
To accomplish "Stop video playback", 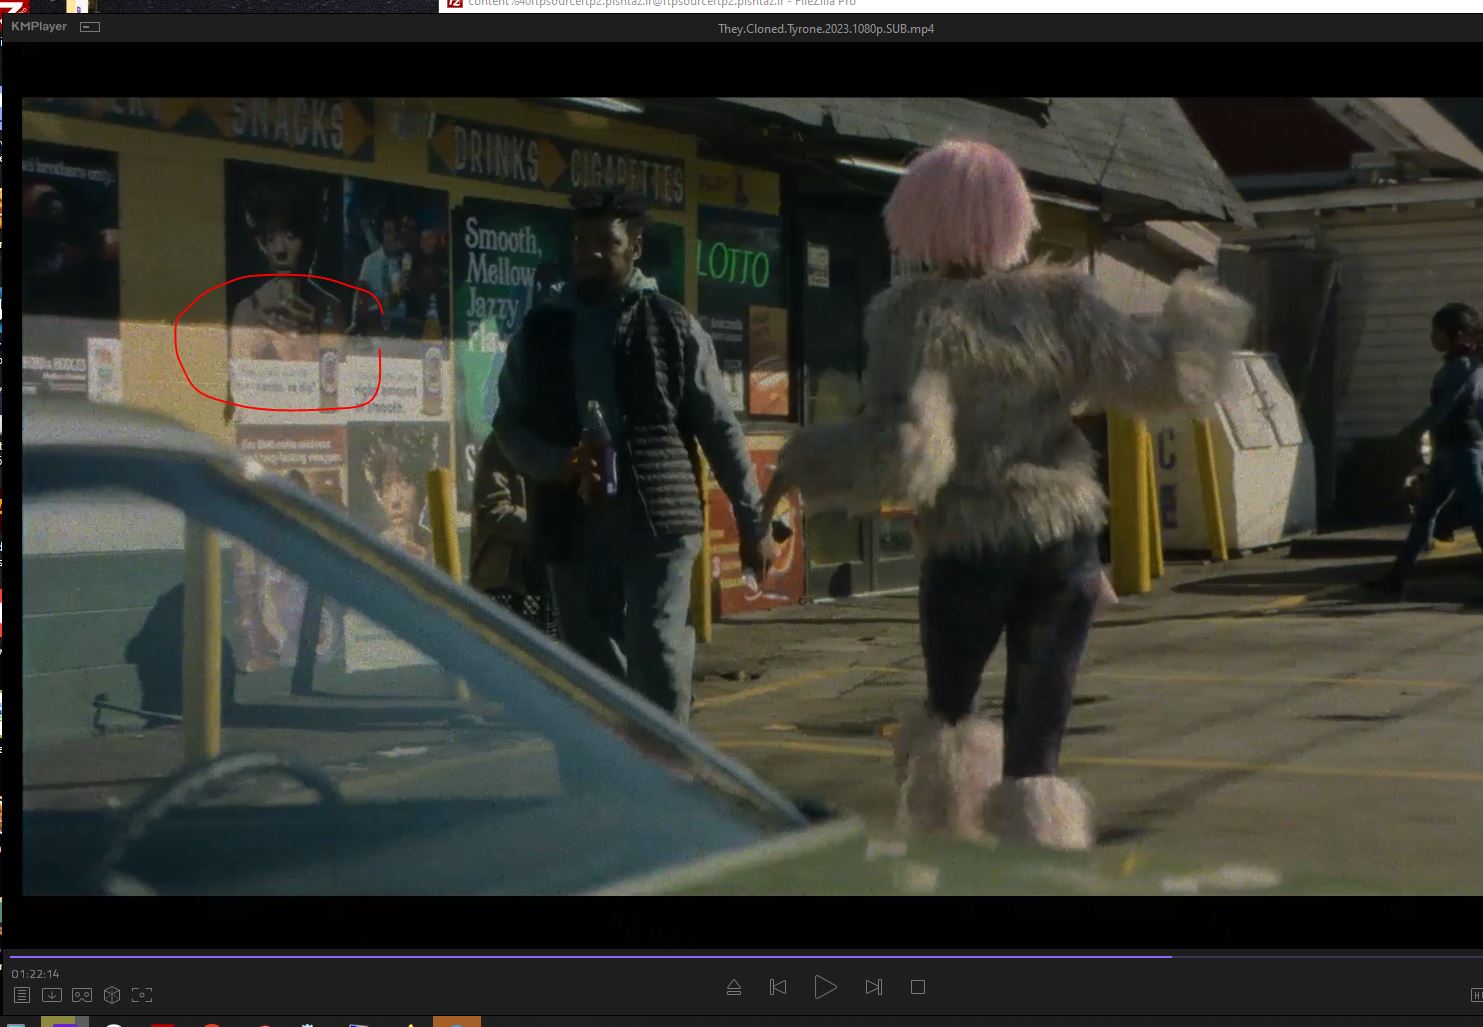I will tap(918, 987).
